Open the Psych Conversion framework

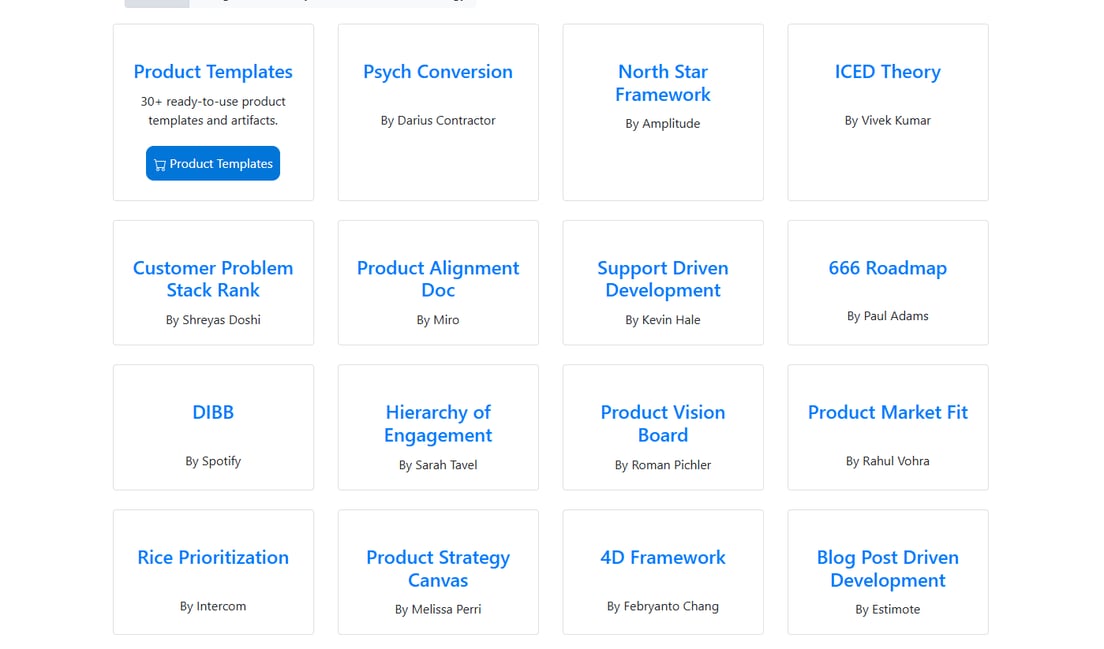pyautogui.click(x=438, y=72)
